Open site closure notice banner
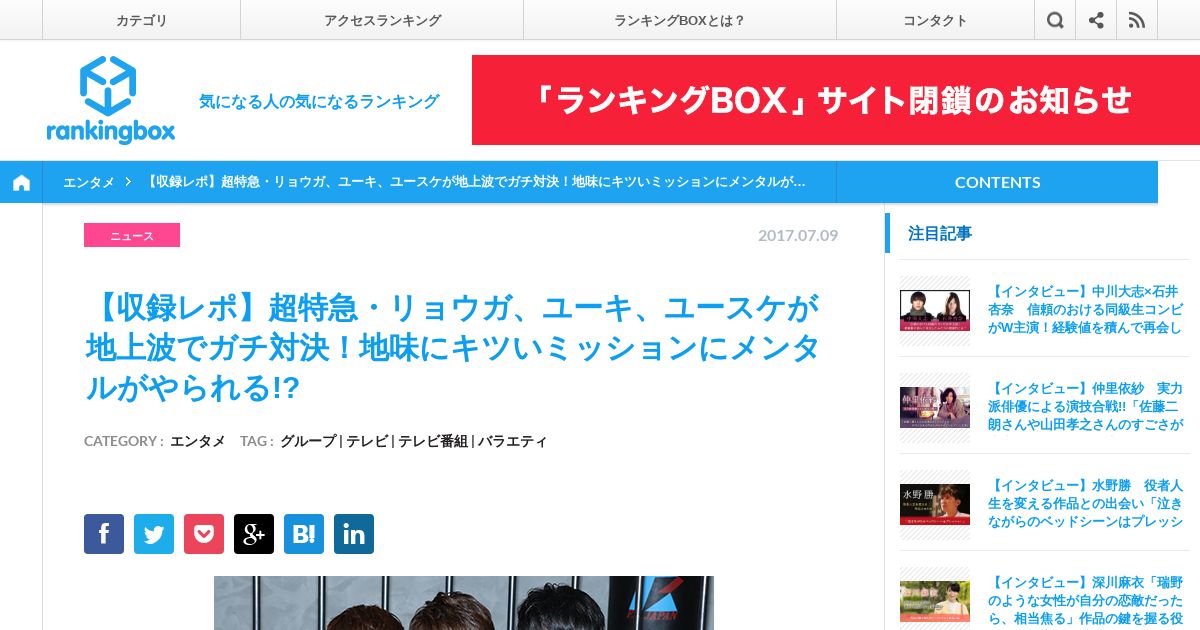 pos(835,100)
